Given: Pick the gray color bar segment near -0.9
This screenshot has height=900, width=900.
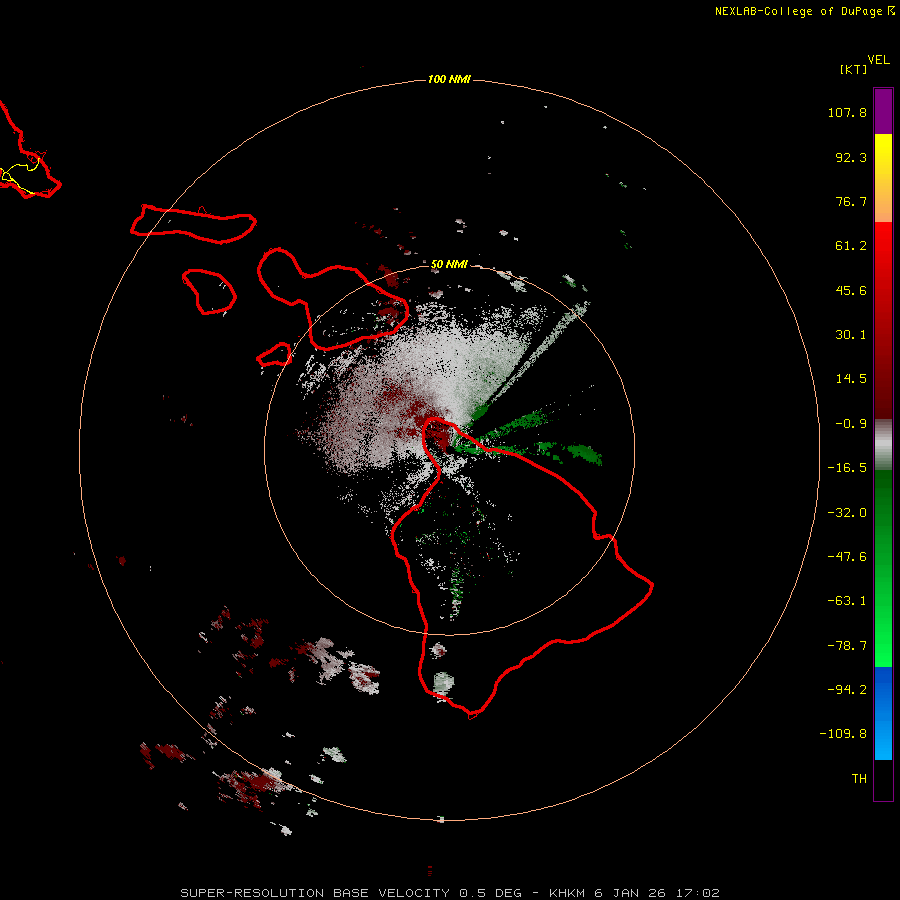Looking at the screenshot, I should click(x=883, y=445).
